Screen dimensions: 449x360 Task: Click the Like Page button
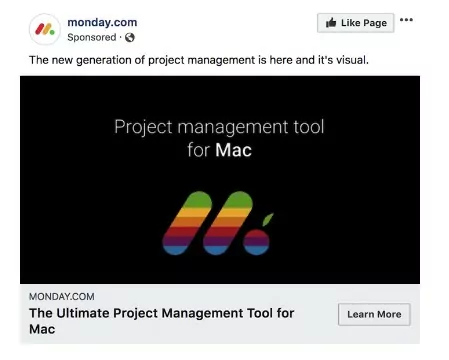[x=356, y=23]
